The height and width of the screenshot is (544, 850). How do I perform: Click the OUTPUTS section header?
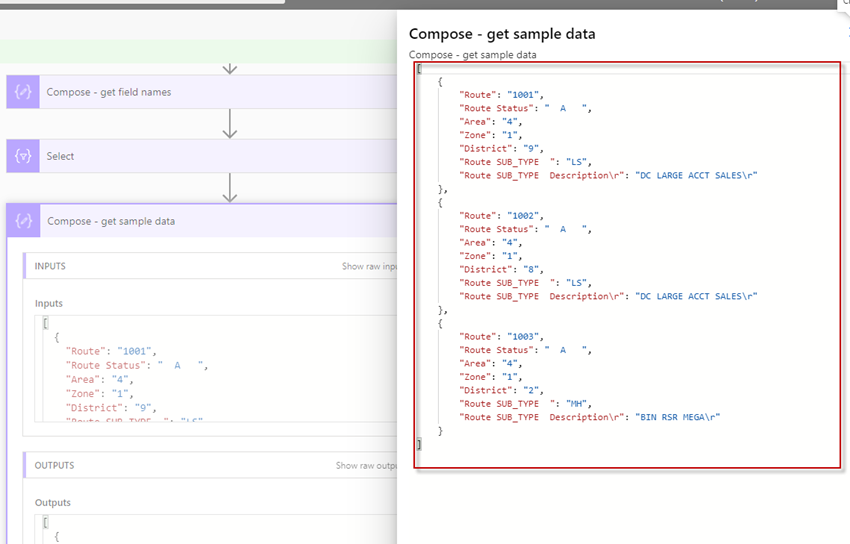pyautogui.click(x=54, y=466)
